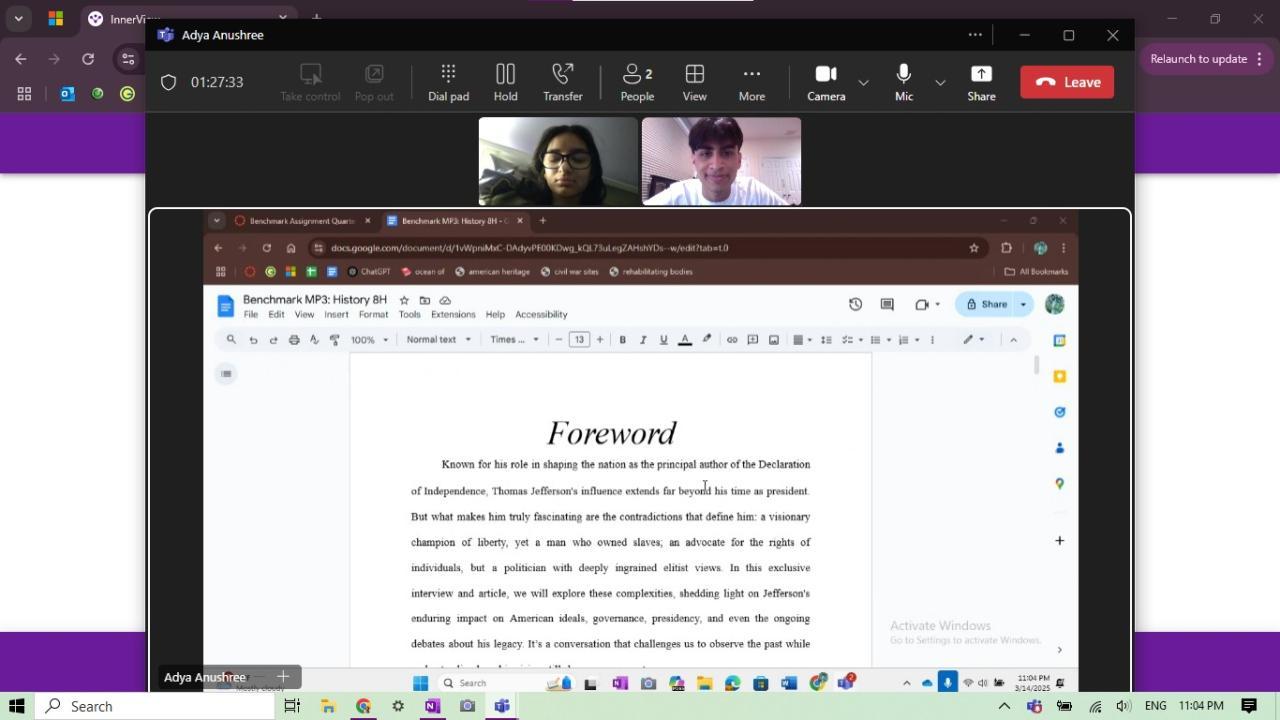Screen dimensions: 1280x720
Task: Open the Format menu in shared Google Doc
Action: point(373,314)
